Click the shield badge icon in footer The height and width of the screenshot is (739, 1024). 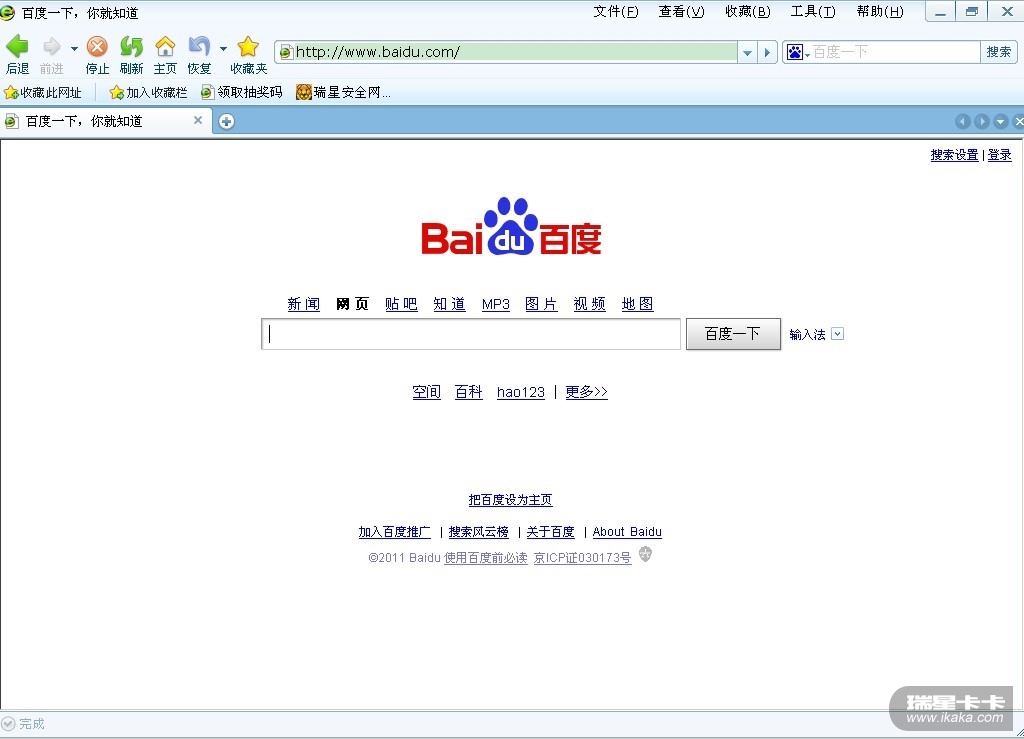pyautogui.click(x=645, y=555)
